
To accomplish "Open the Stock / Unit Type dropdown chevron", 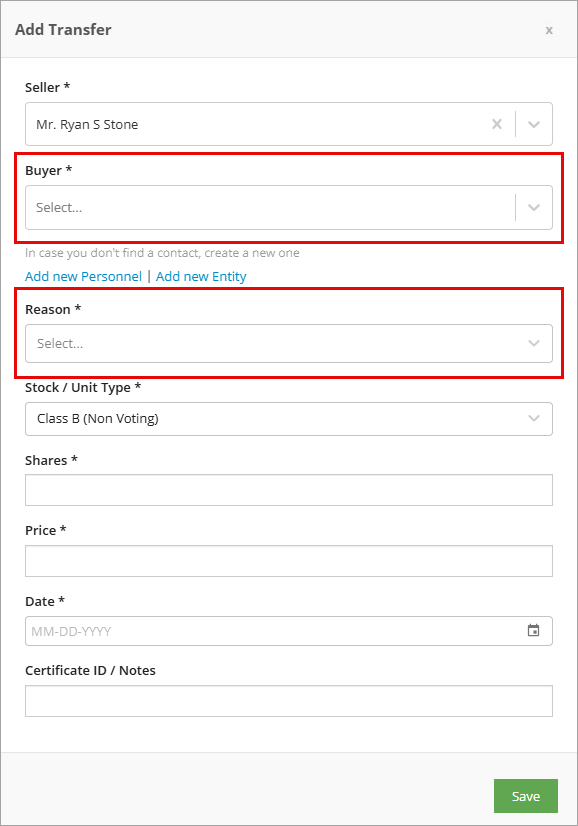I will pos(534,419).
